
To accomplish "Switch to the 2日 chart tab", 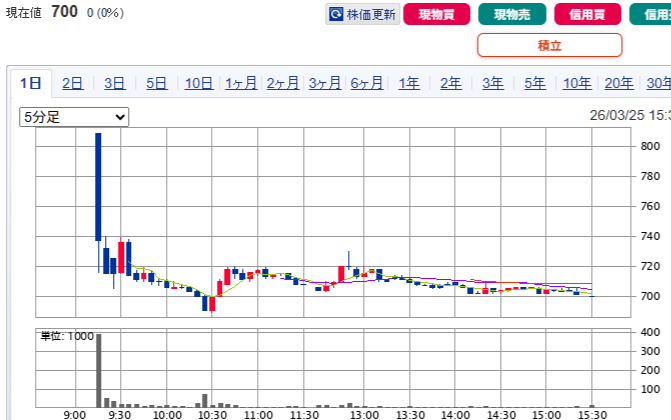I will coord(72,84).
